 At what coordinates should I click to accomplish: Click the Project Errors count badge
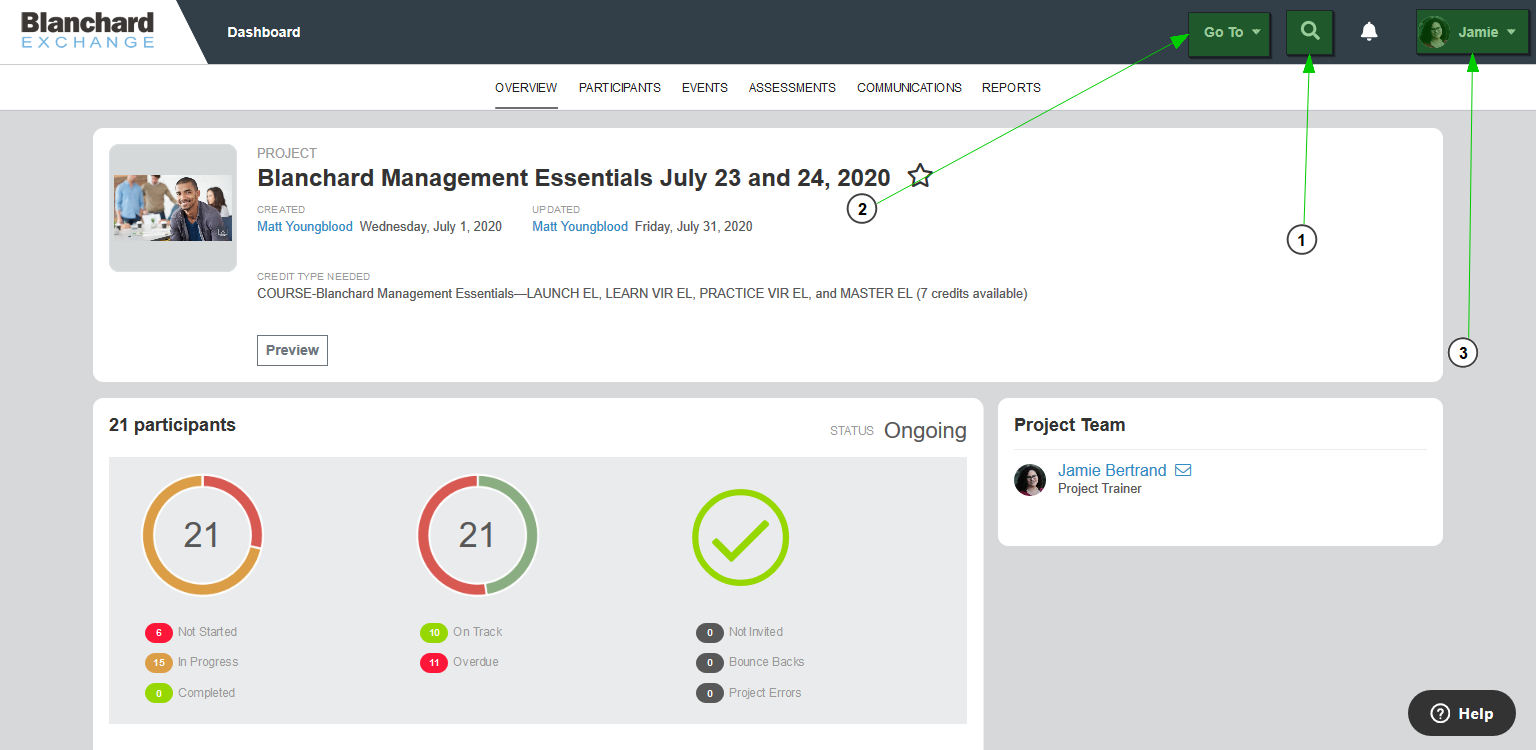pyautogui.click(x=710, y=693)
